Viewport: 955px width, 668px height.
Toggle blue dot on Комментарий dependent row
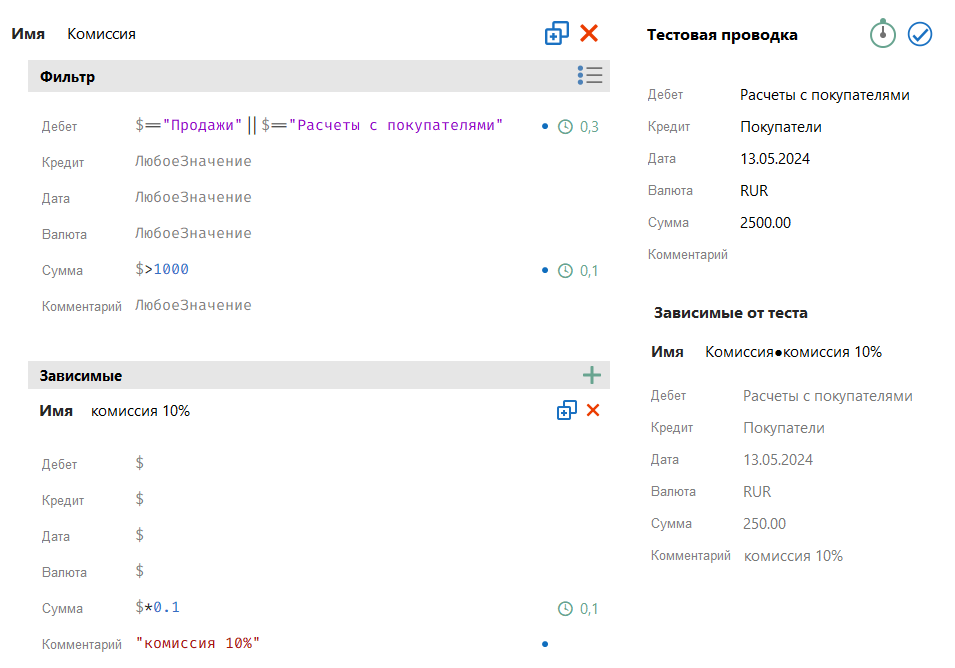pyautogui.click(x=545, y=644)
